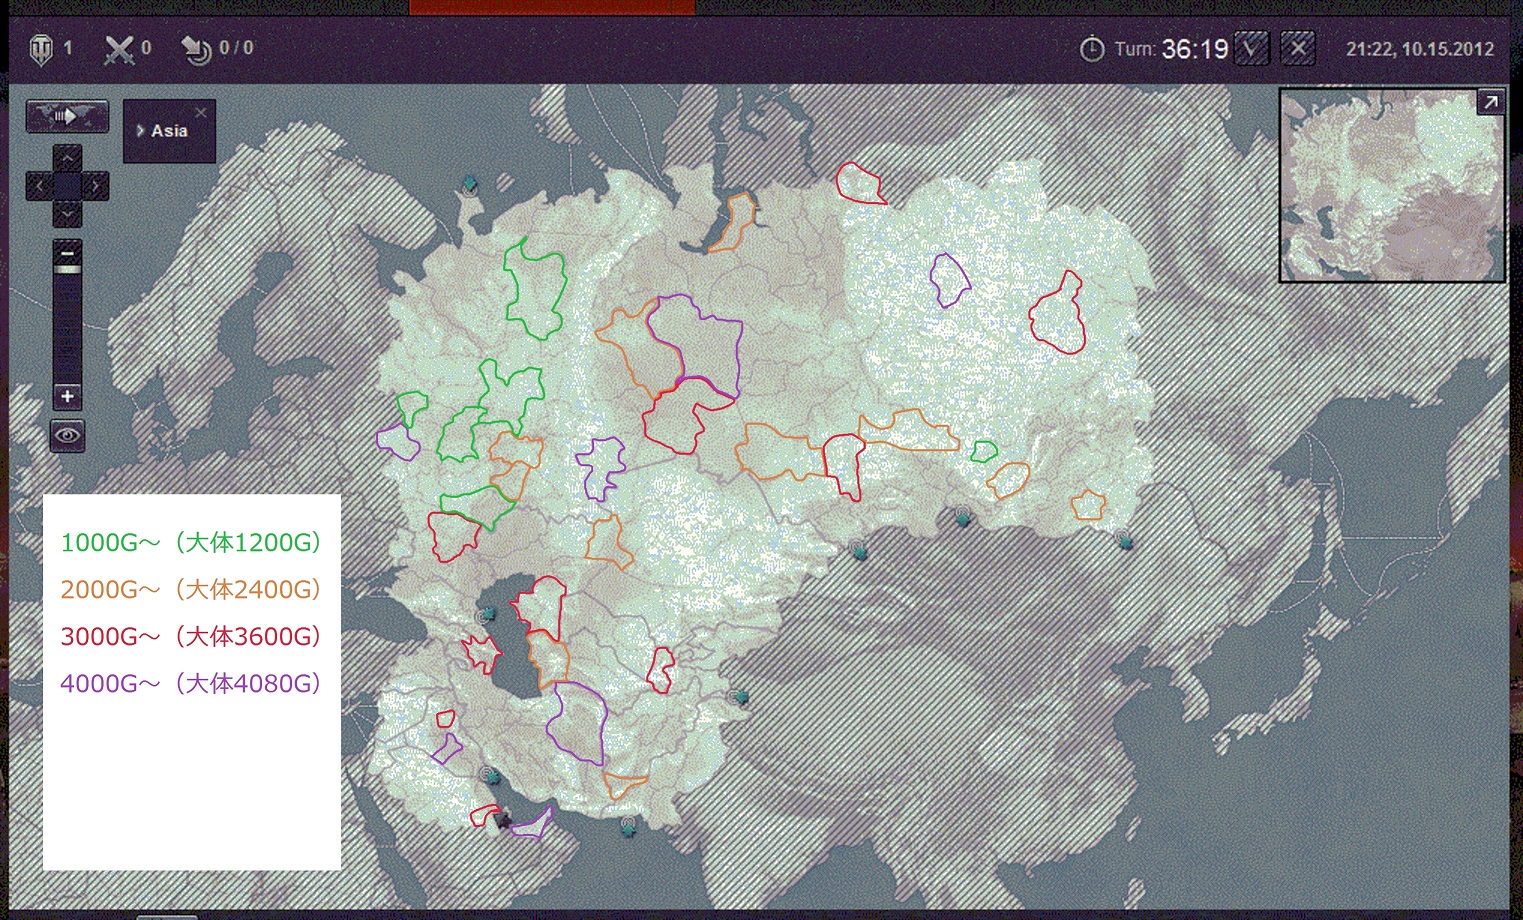This screenshot has width=1523, height=920.
Task: Click the 0 / 0 counter text
Action: pyautogui.click(x=236, y=48)
